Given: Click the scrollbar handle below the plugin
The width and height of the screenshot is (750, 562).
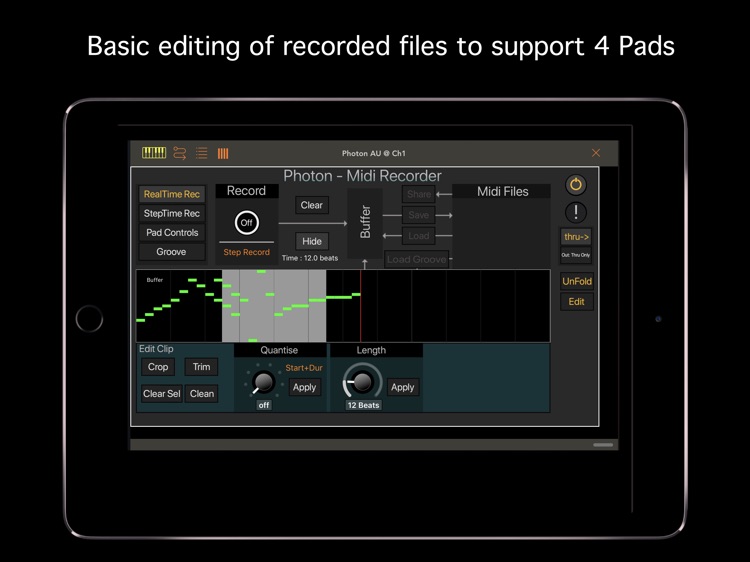Looking at the screenshot, I should (603, 445).
